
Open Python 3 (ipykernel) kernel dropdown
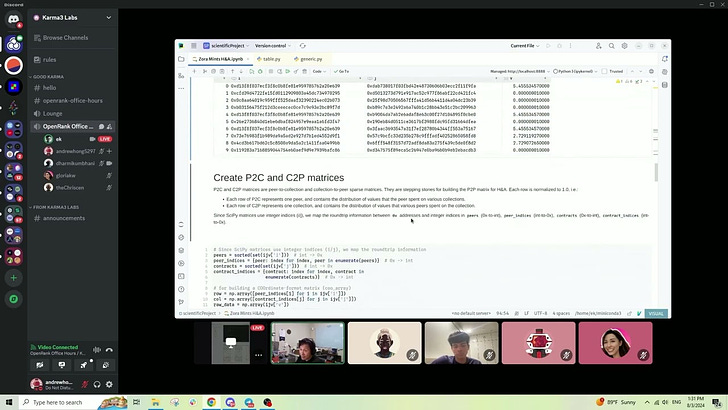click(x=575, y=72)
